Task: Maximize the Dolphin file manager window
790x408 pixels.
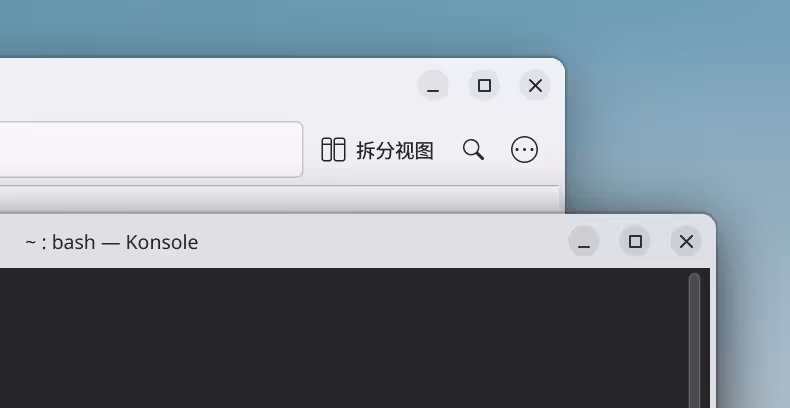Action: pyautogui.click(x=484, y=86)
